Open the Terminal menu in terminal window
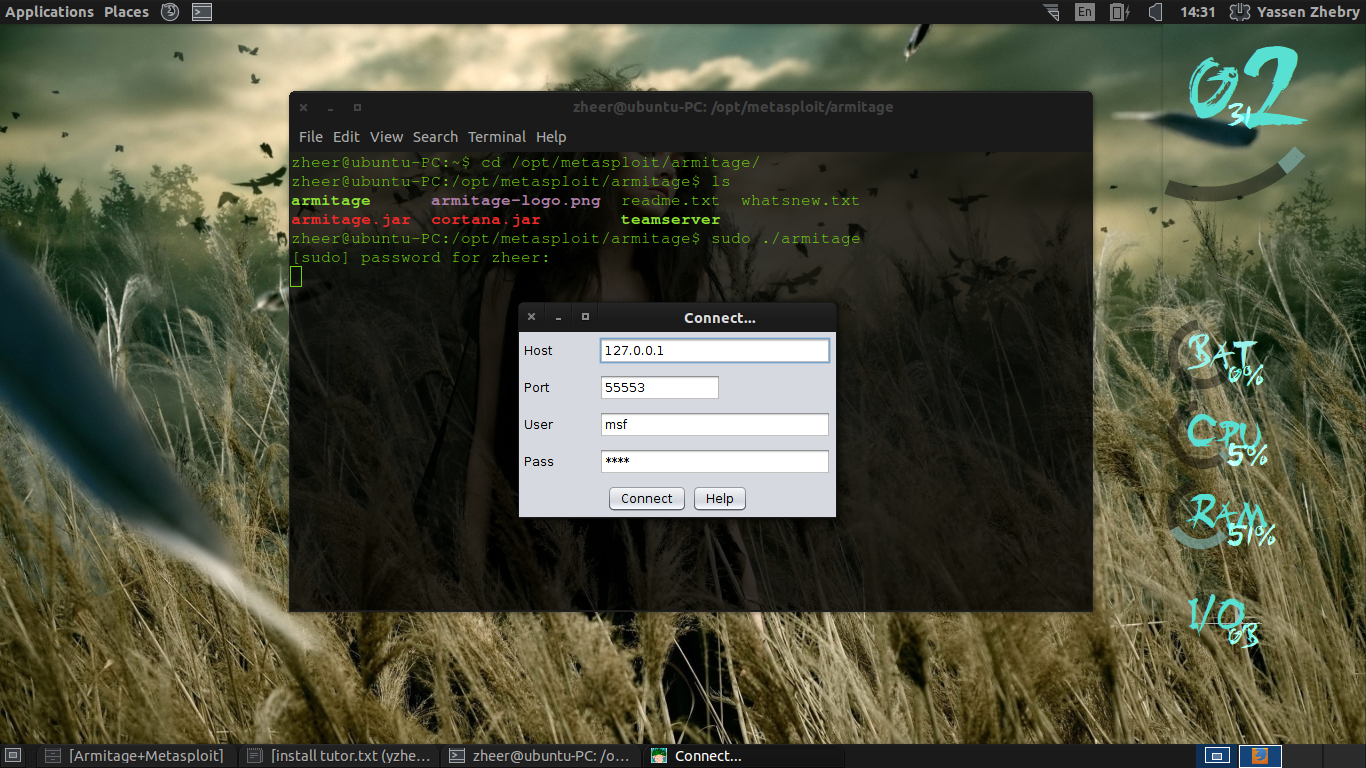The width and height of the screenshot is (1366, 768). (497, 137)
